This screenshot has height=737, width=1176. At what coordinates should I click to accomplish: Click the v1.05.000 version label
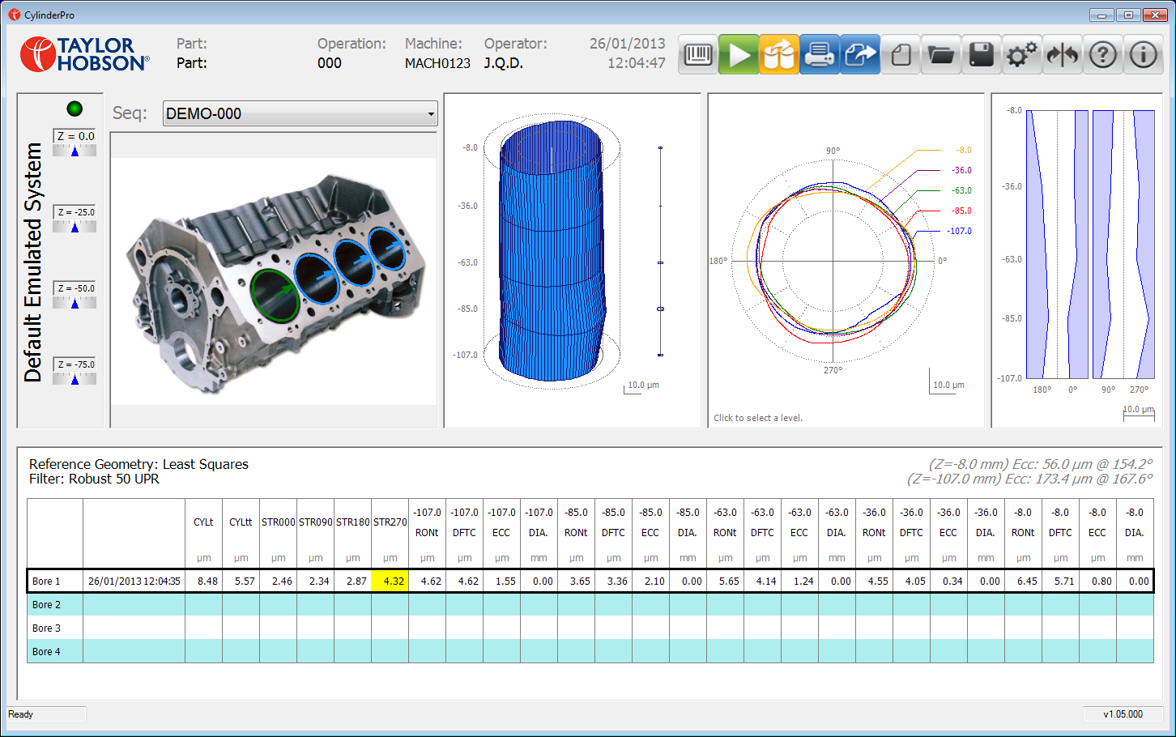pos(1123,715)
